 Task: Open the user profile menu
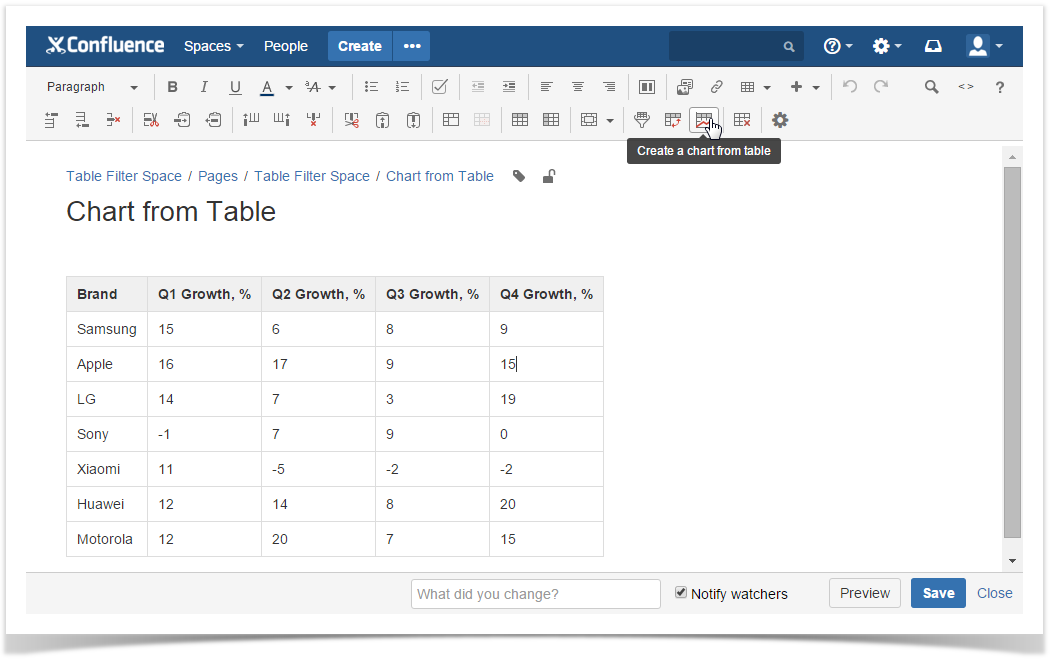984,46
